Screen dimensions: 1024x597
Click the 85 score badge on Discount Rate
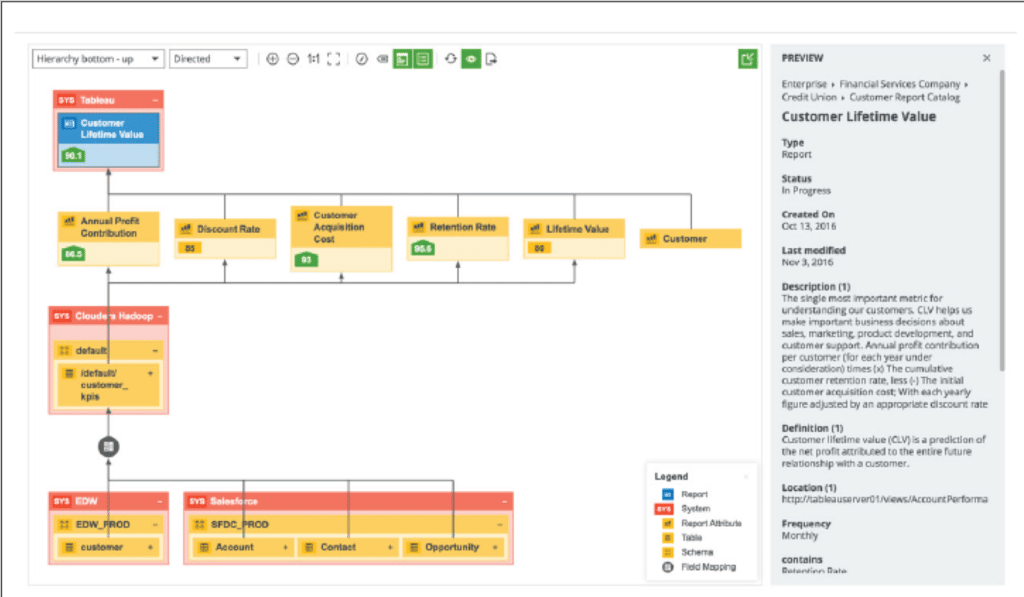tap(189, 248)
